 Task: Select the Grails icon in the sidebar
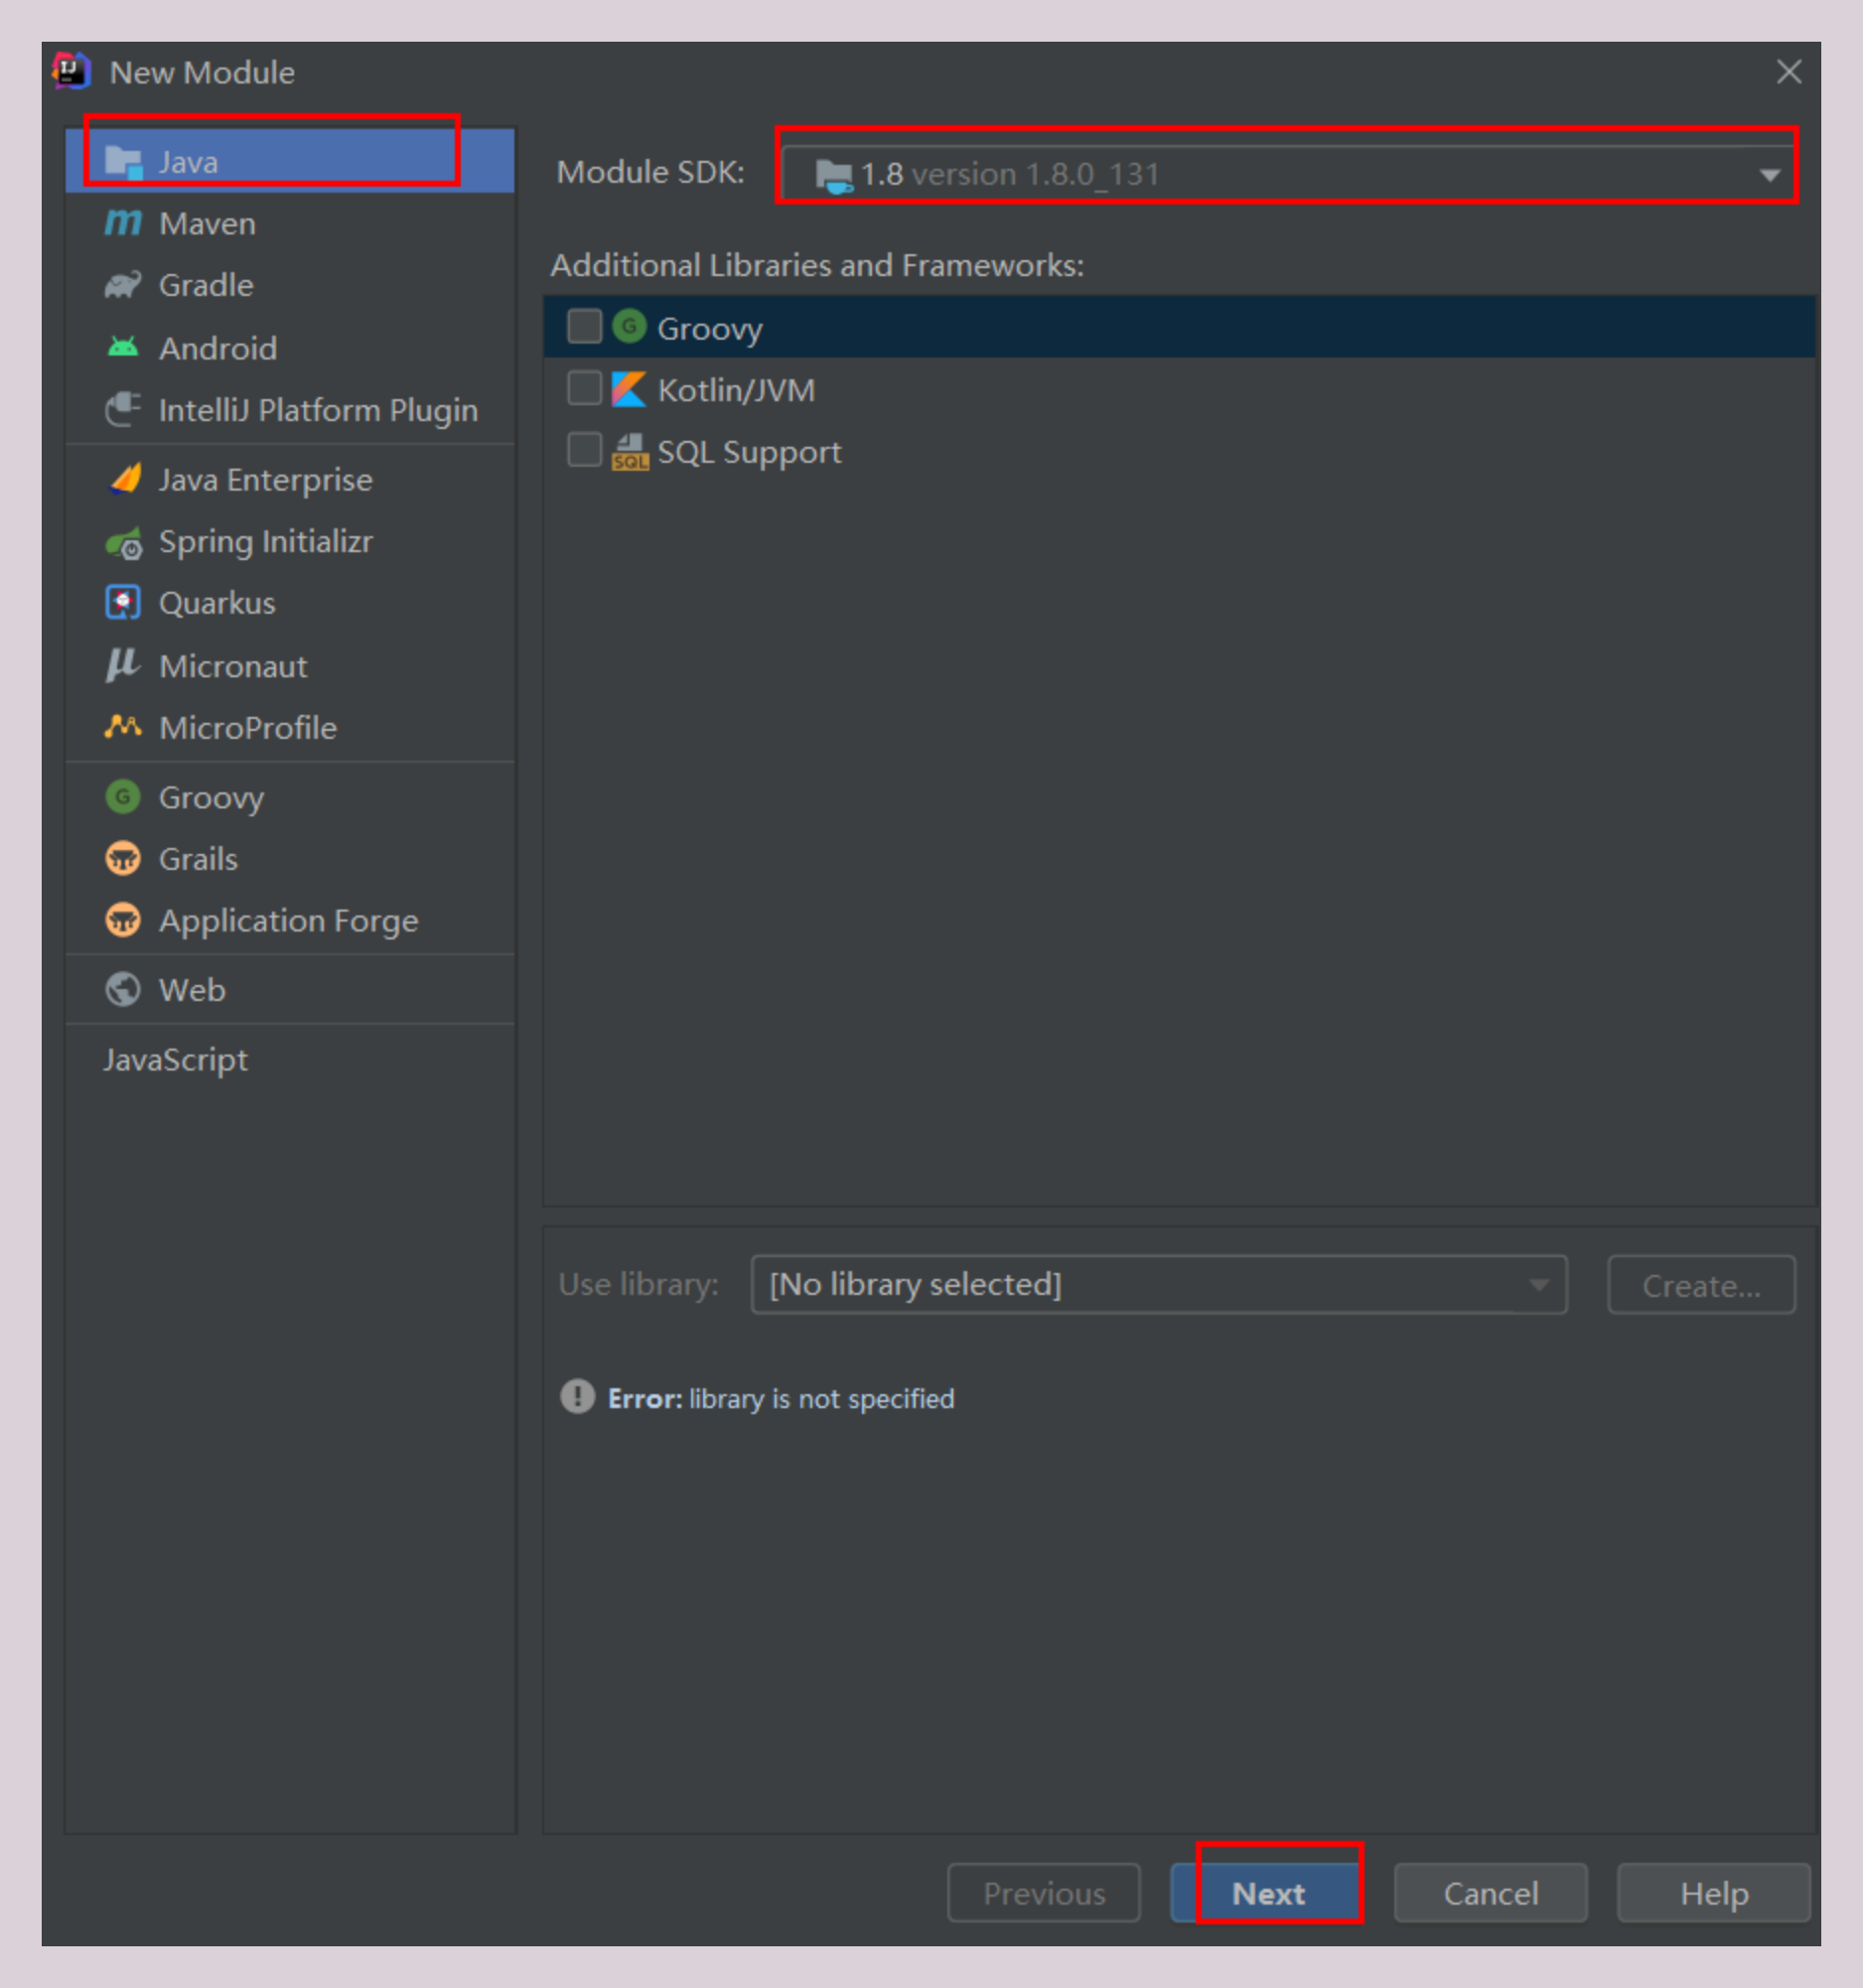pos(123,859)
